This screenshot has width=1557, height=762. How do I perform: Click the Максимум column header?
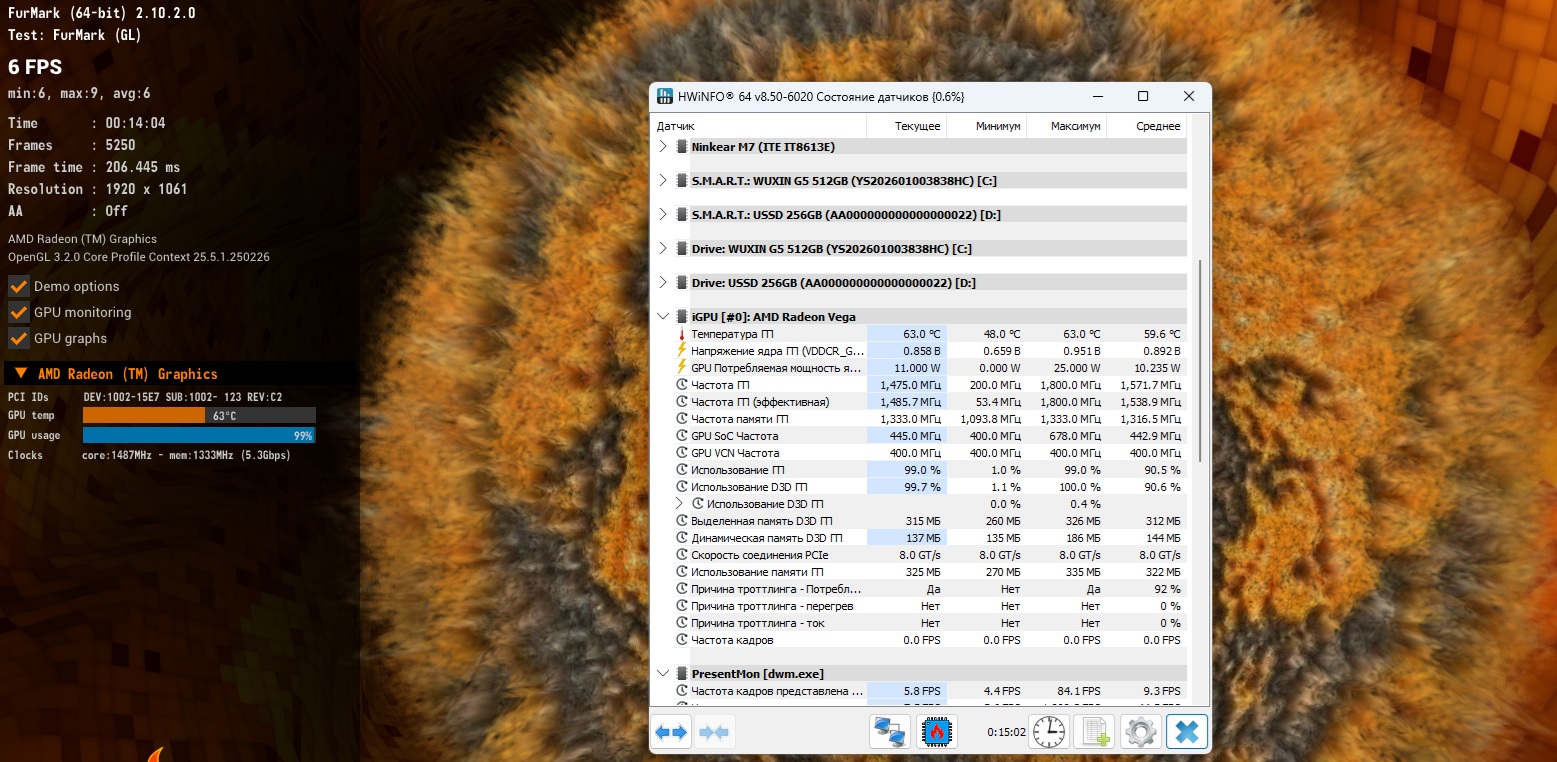tap(1066, 127)
